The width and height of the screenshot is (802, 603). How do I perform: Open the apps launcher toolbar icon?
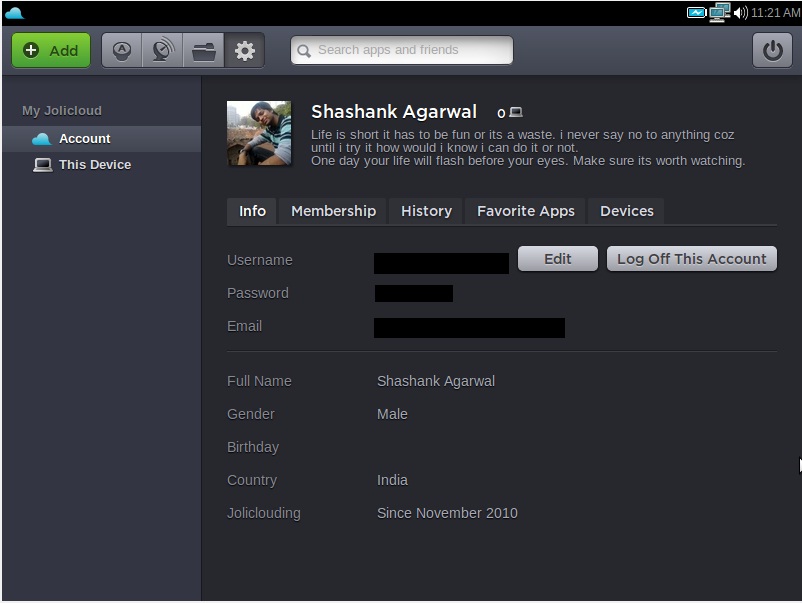point(122,51)
